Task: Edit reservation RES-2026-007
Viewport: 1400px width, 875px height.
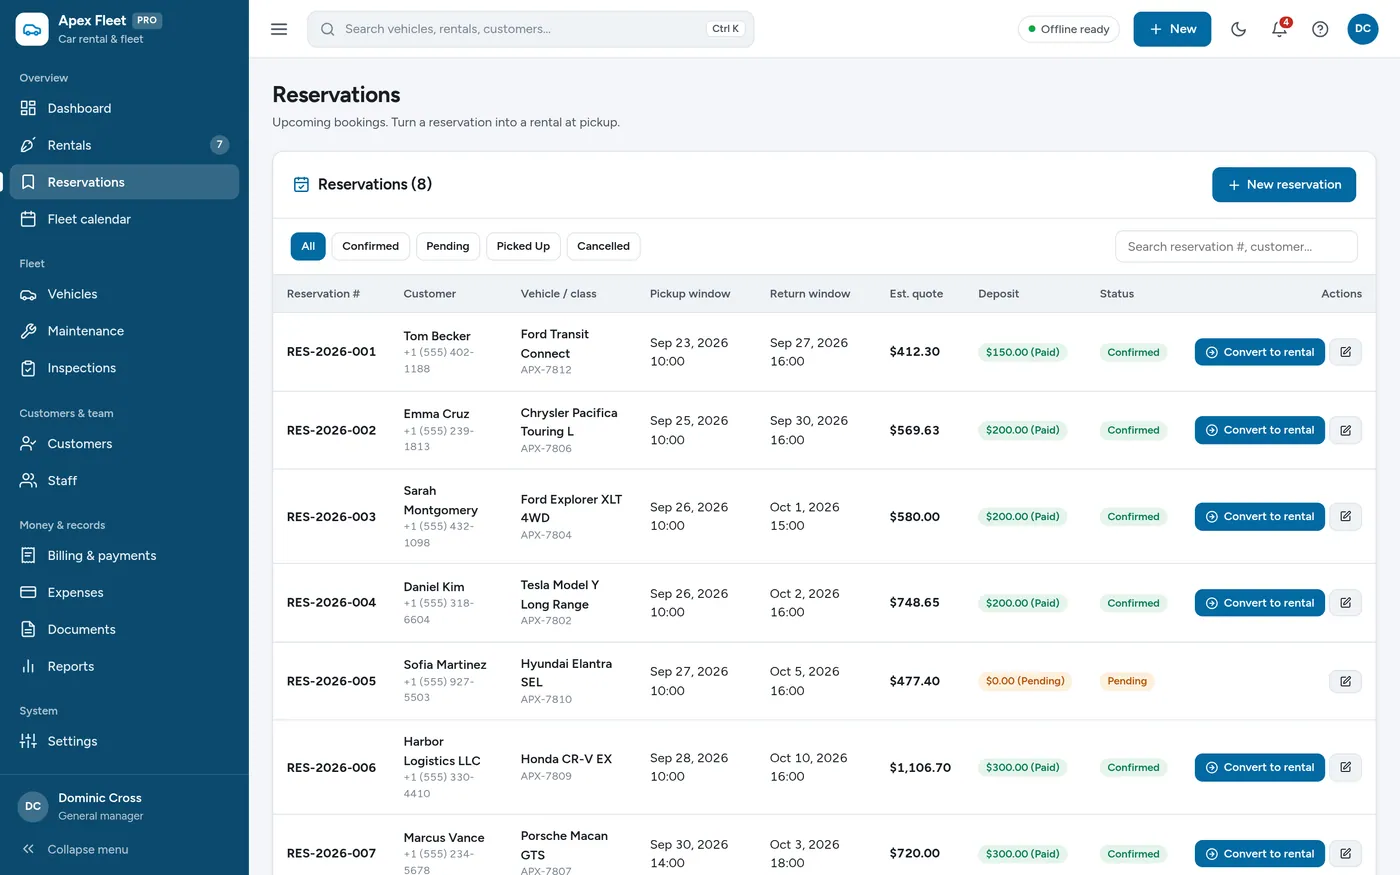Action: [x=1345, y=854]
